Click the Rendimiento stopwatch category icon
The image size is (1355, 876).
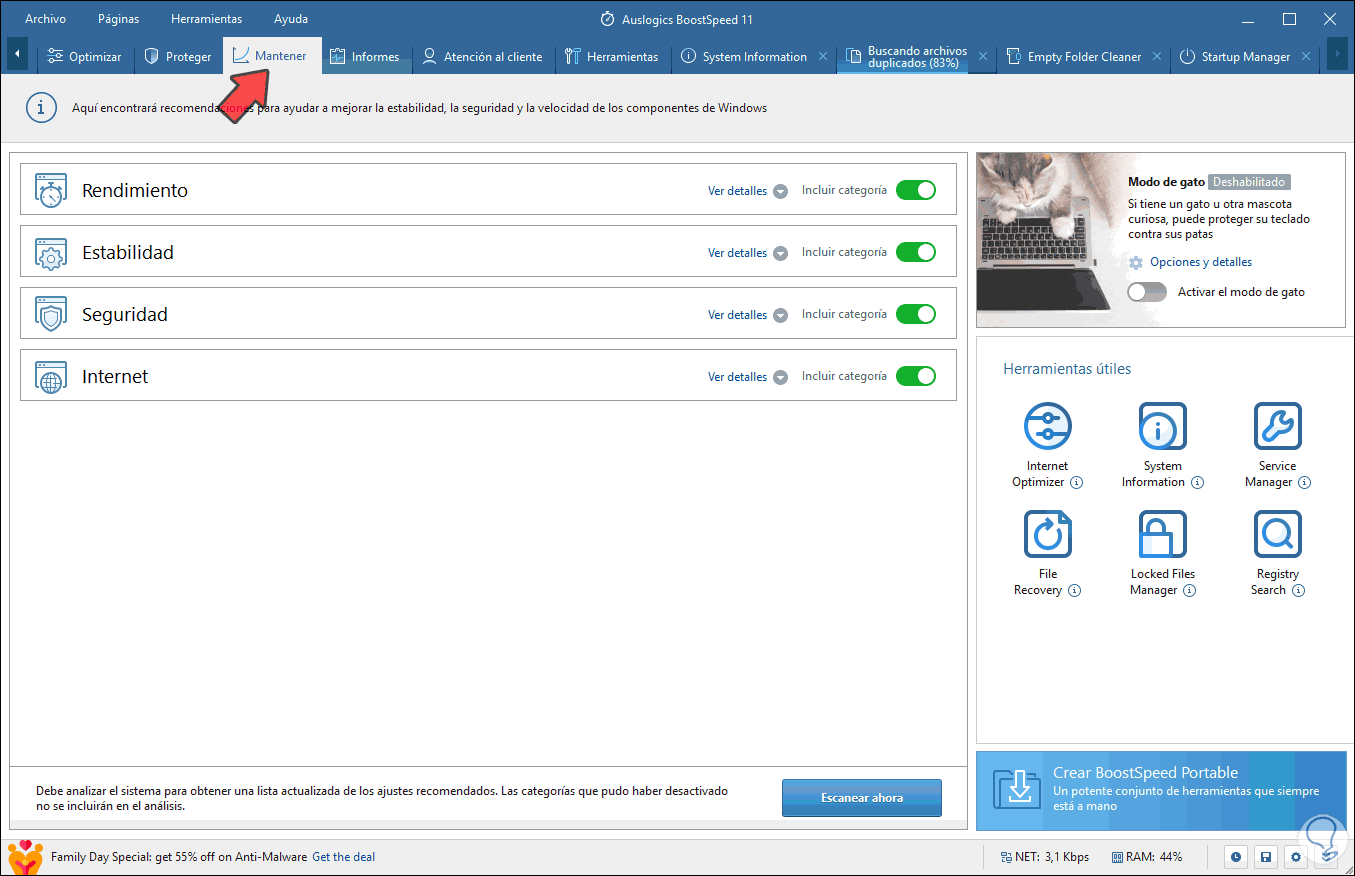[x=51, y=190]
